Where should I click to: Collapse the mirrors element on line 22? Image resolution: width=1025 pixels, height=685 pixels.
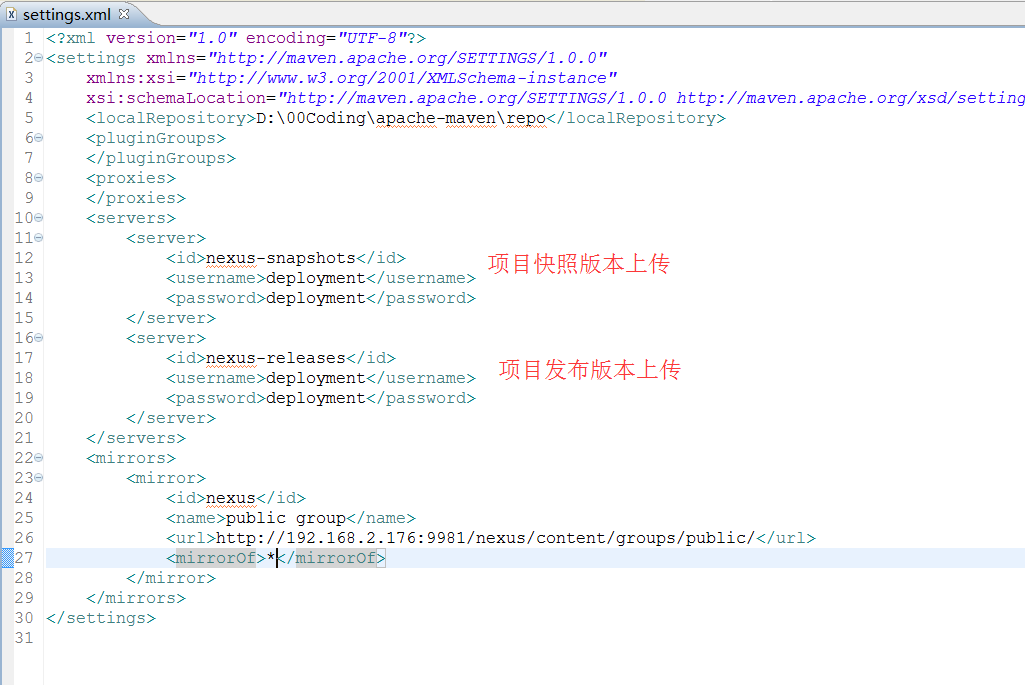(x=39, y=458)
